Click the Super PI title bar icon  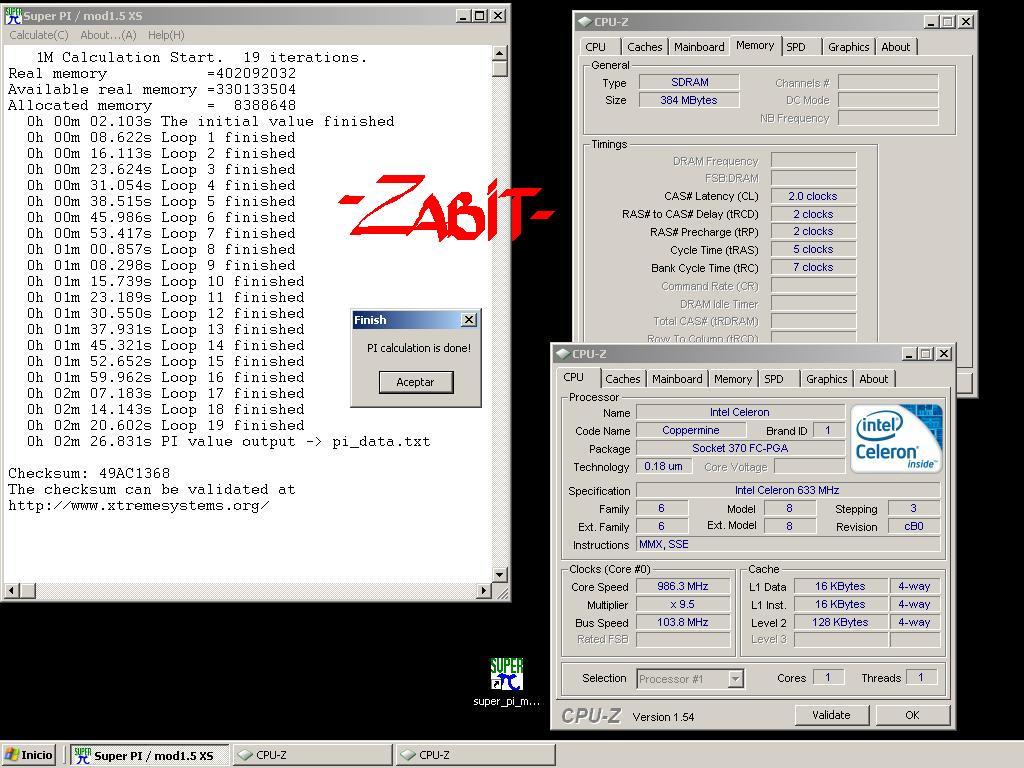point(13,16)
